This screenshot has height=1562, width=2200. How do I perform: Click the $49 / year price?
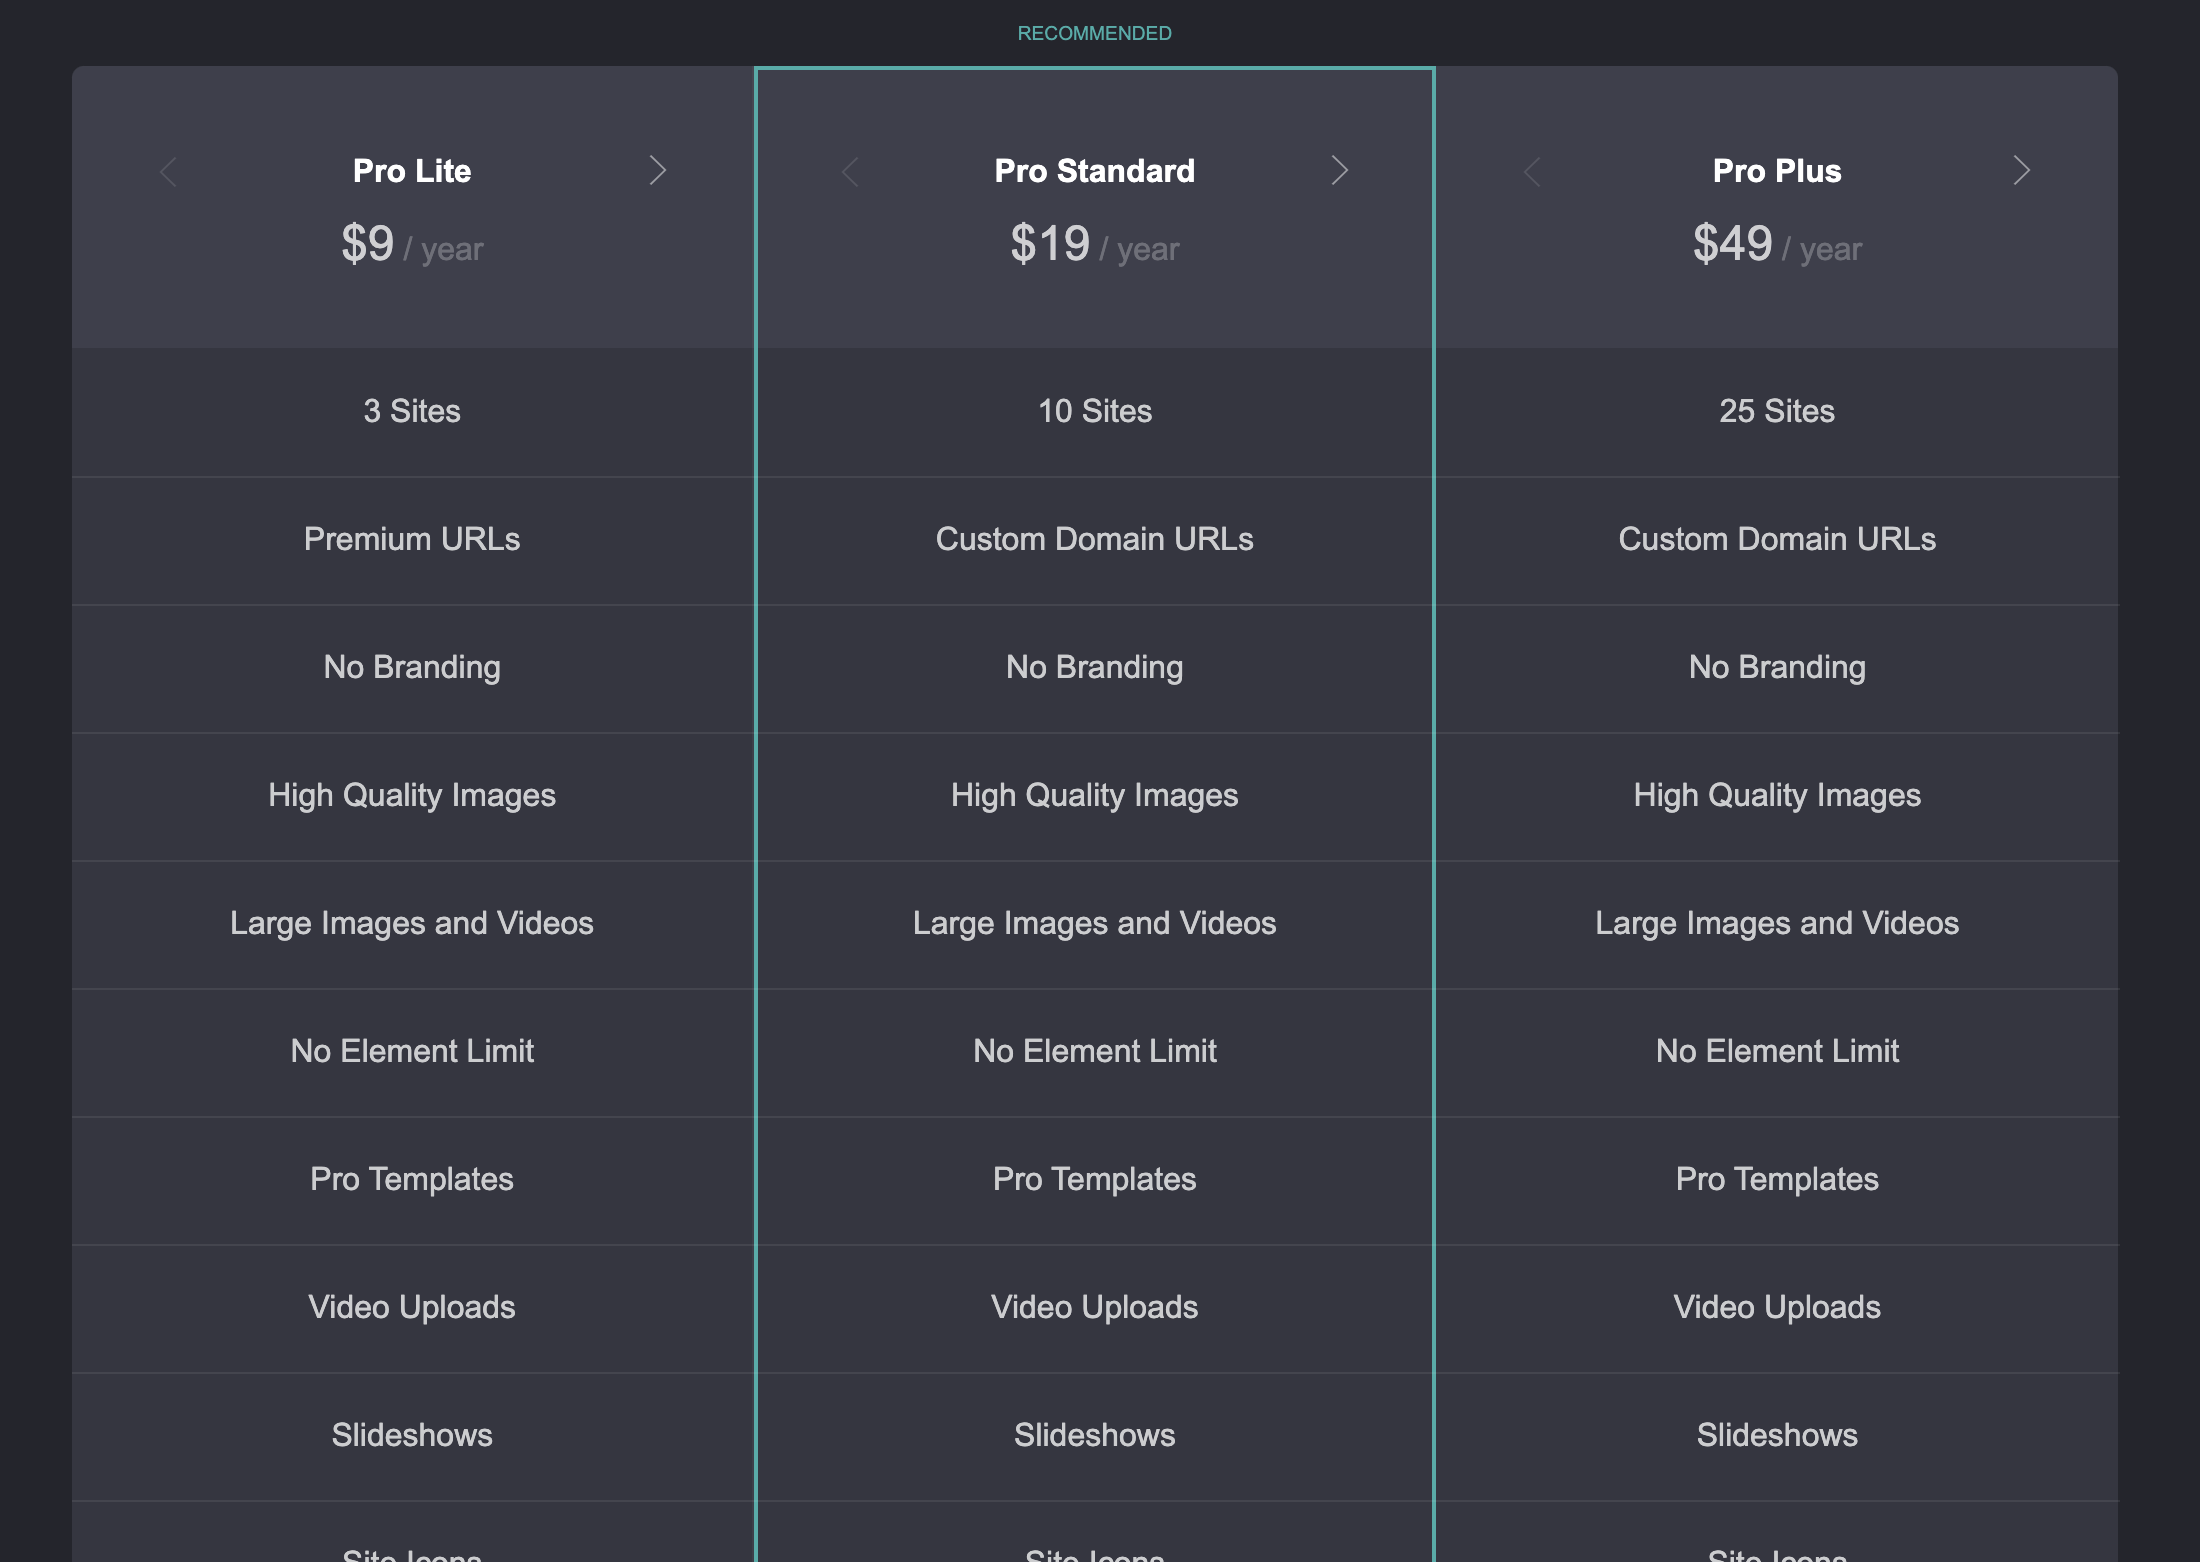pyautogui.click(x=1776, y=245)
